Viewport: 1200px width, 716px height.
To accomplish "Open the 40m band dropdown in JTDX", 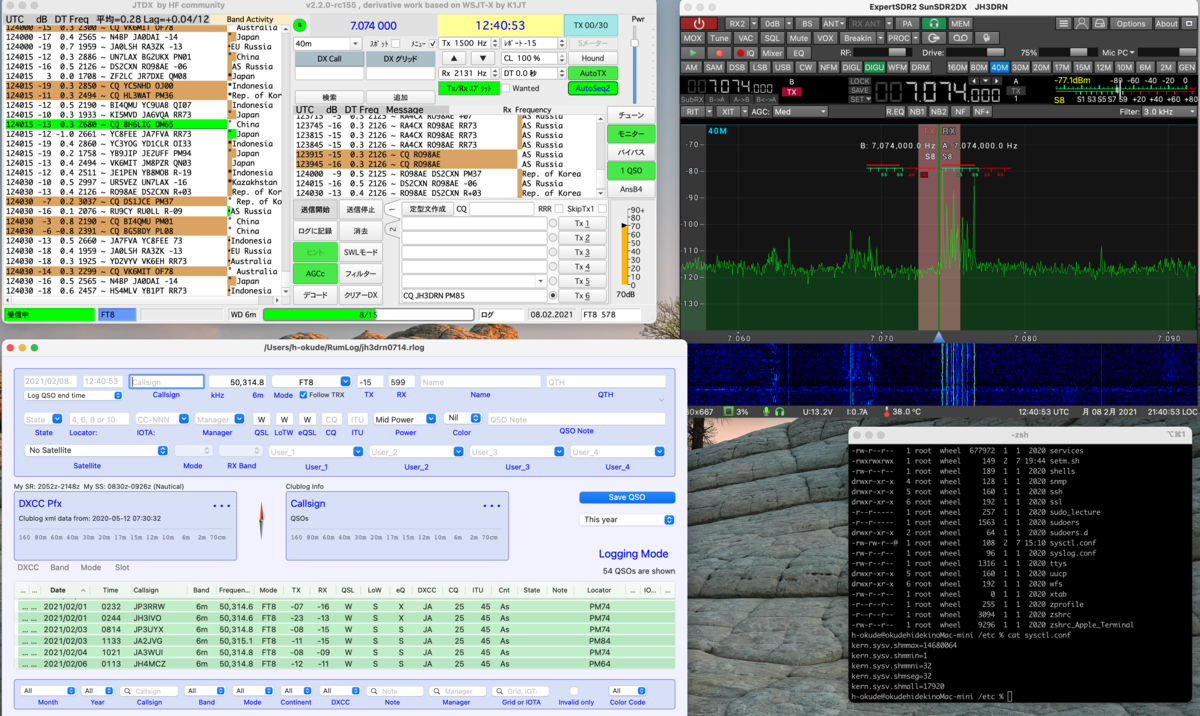I will 328,43.
